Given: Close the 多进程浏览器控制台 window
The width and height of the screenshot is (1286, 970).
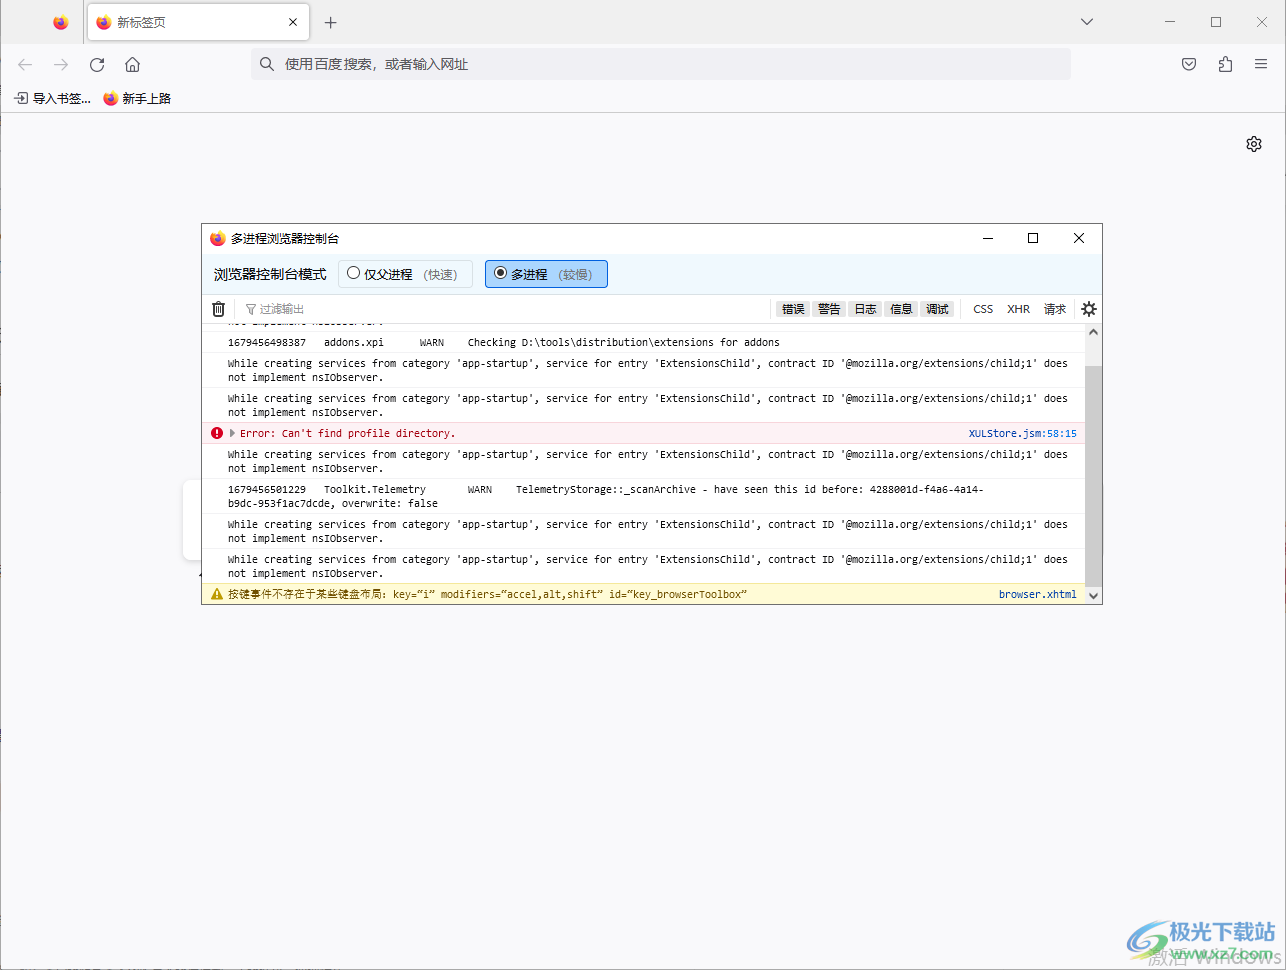Looking at the screenshot, I should [1079, 238].
